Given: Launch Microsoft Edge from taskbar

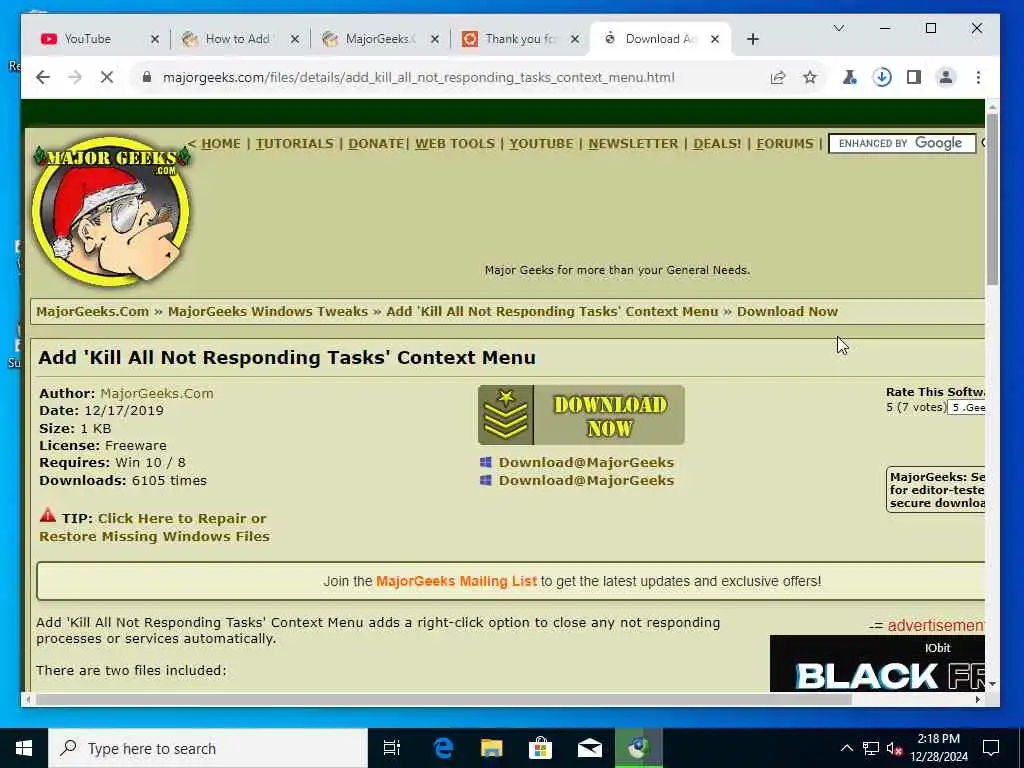Looking at the screenshot, I should [443, 748].
